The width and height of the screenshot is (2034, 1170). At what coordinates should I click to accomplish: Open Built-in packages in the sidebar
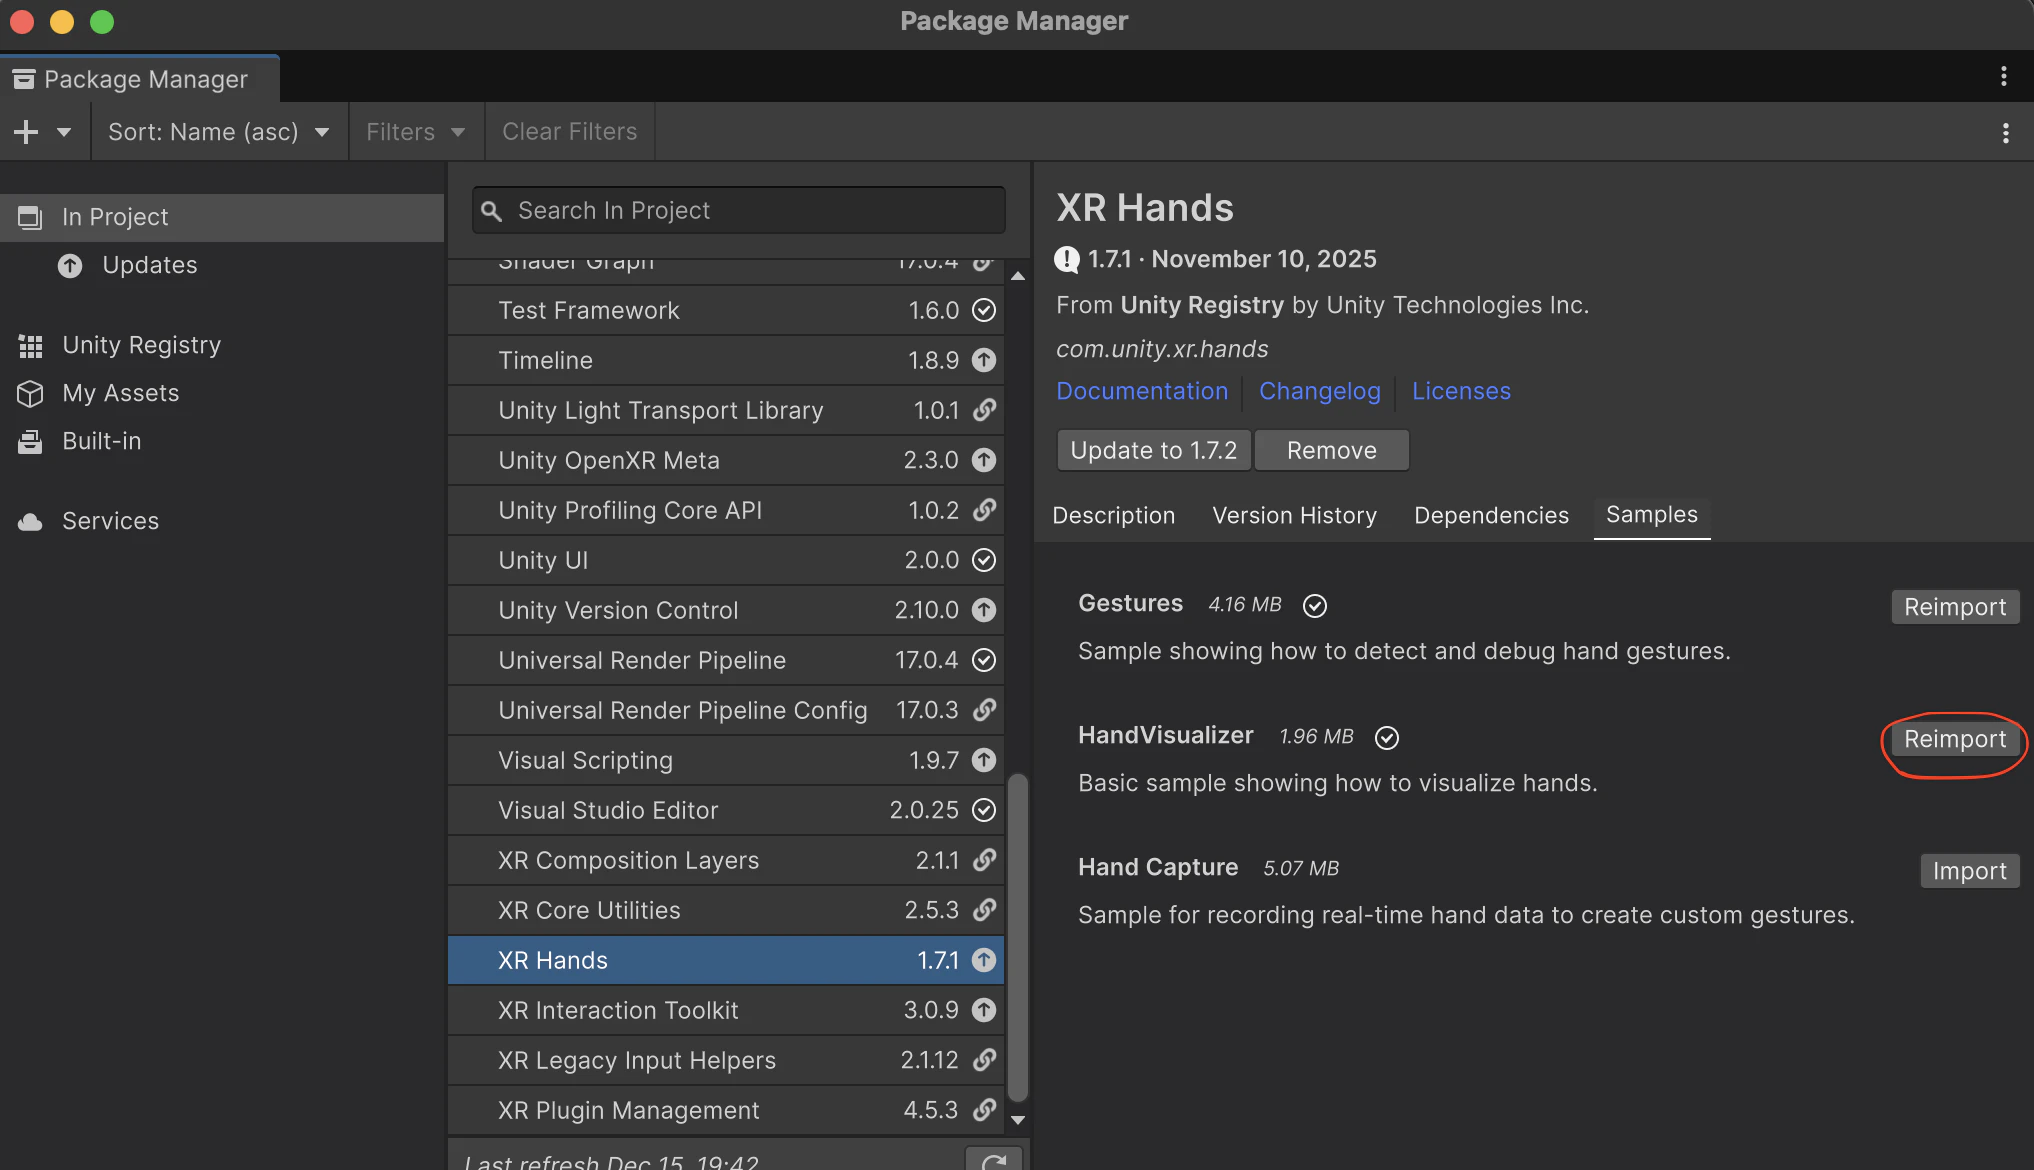[222, 441]
